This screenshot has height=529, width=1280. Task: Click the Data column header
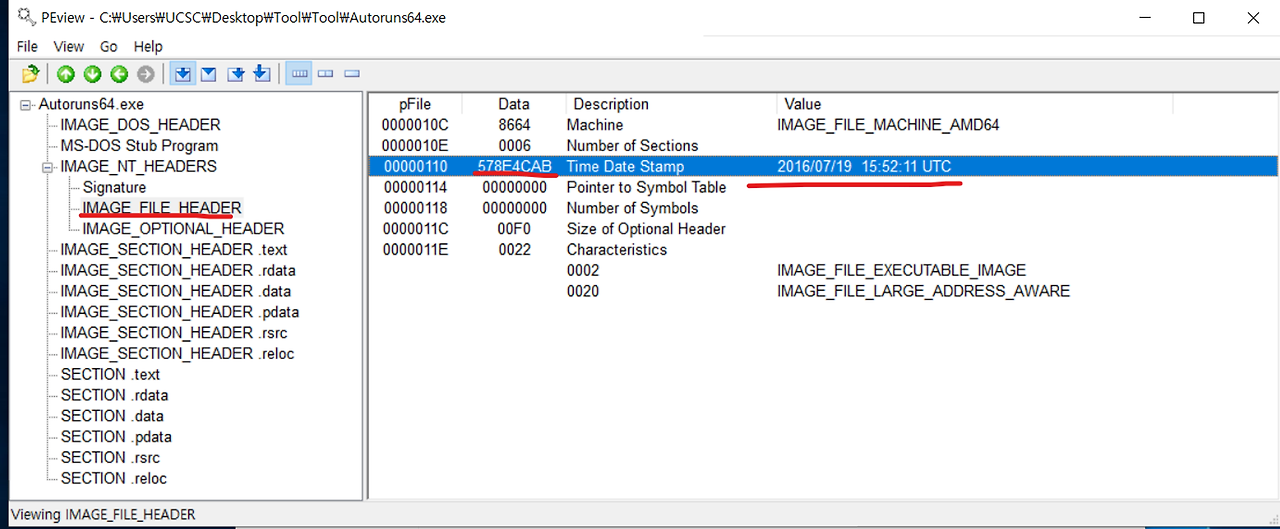[x=514, y=104]
